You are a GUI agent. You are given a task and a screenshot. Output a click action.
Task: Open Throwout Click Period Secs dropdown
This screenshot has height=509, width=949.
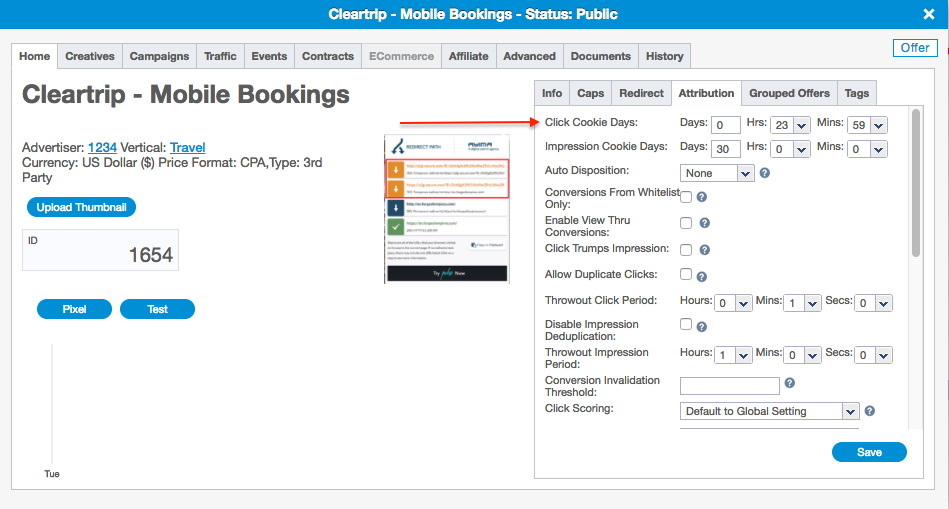884,303
